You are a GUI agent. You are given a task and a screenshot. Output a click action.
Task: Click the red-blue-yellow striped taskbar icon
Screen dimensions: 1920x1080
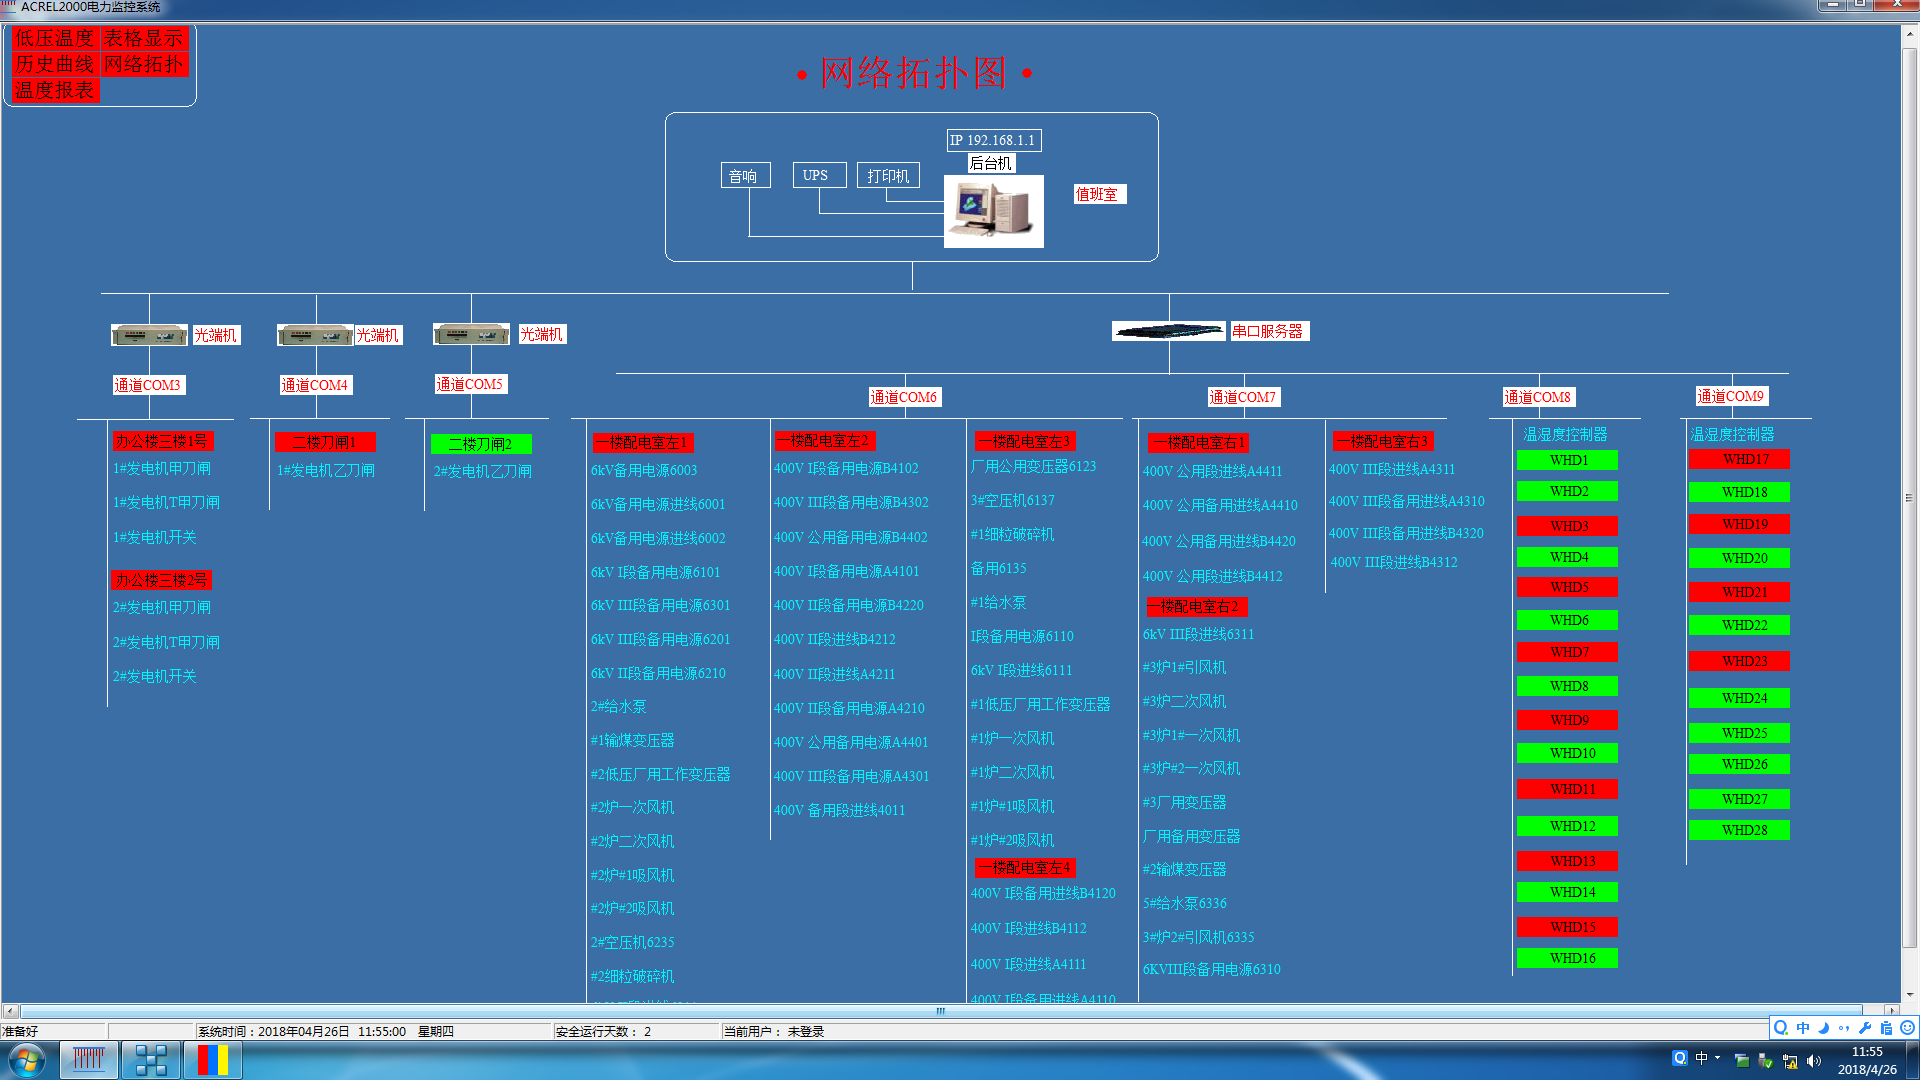tap(213, 1060)
